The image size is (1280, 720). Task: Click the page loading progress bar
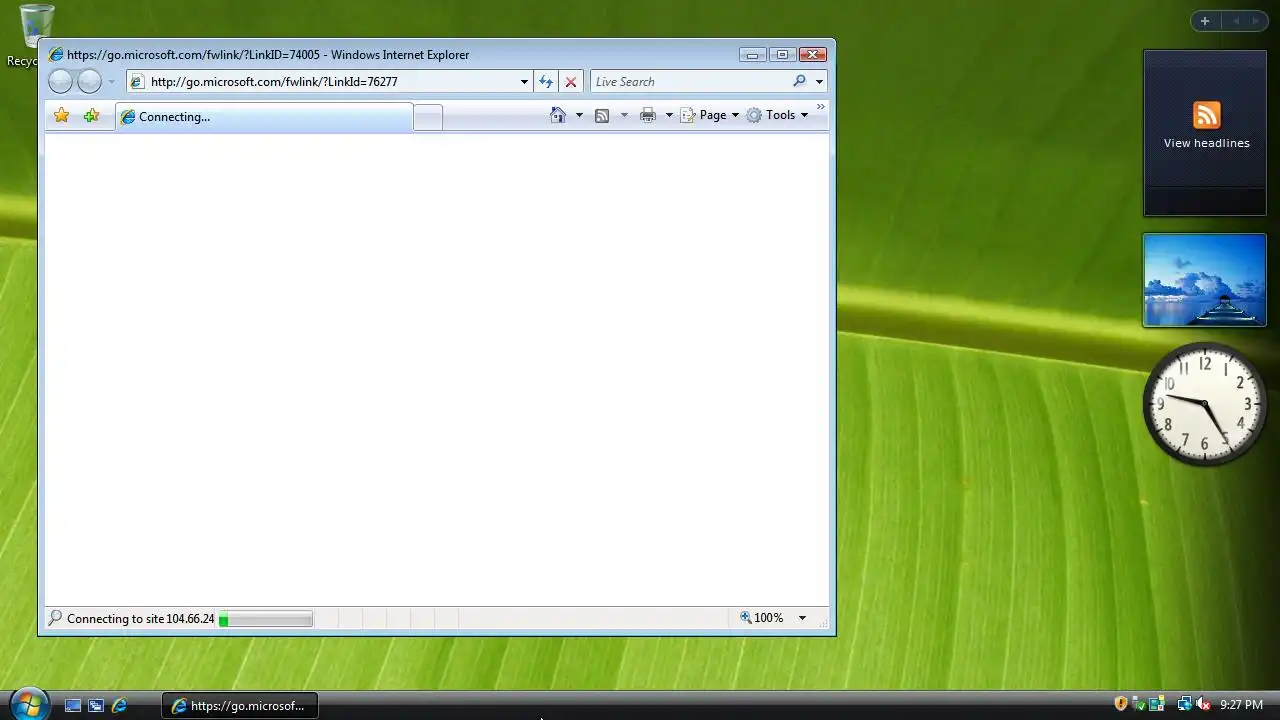266,620
